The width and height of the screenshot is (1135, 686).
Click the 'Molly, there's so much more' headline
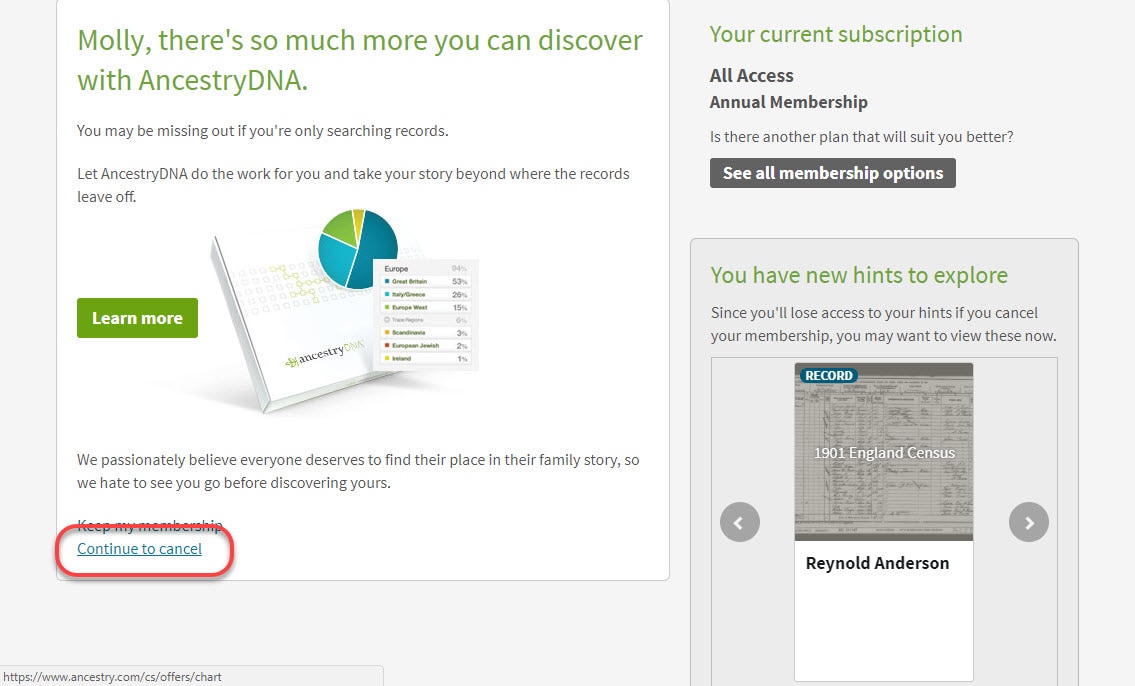(x=360, y=60)
